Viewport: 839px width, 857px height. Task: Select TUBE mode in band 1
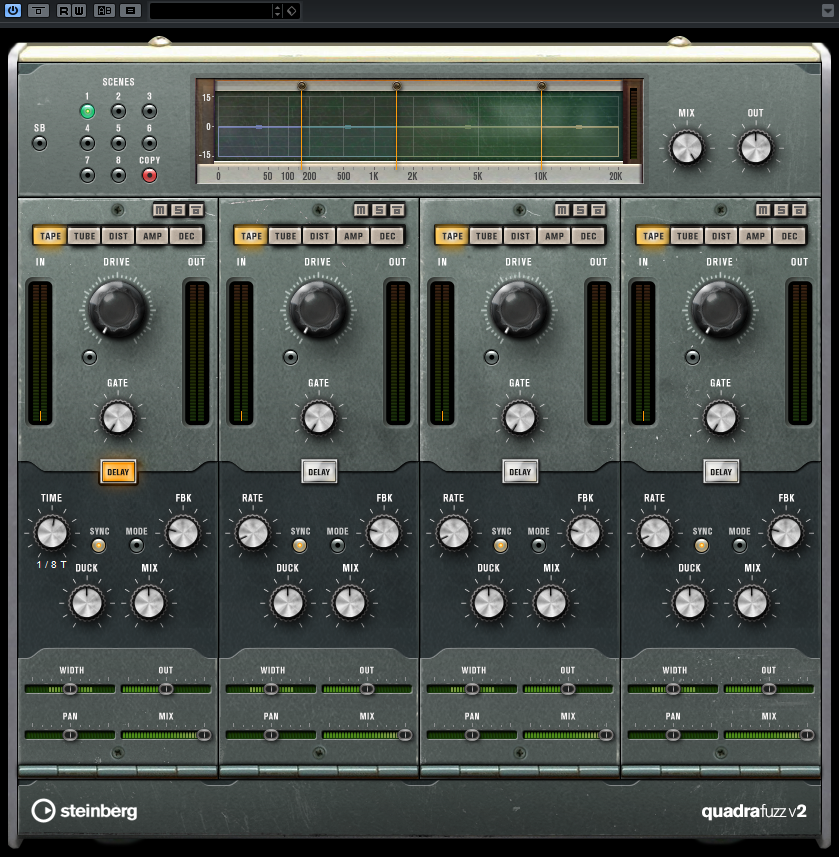tap(85, 236)
